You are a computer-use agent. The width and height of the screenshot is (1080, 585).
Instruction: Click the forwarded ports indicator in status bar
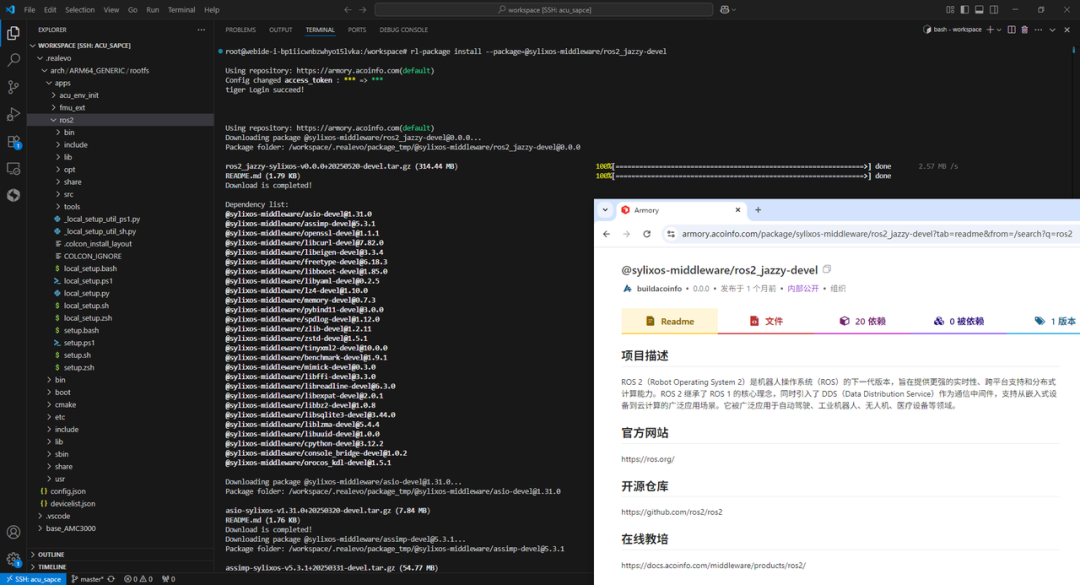(168, 579)
